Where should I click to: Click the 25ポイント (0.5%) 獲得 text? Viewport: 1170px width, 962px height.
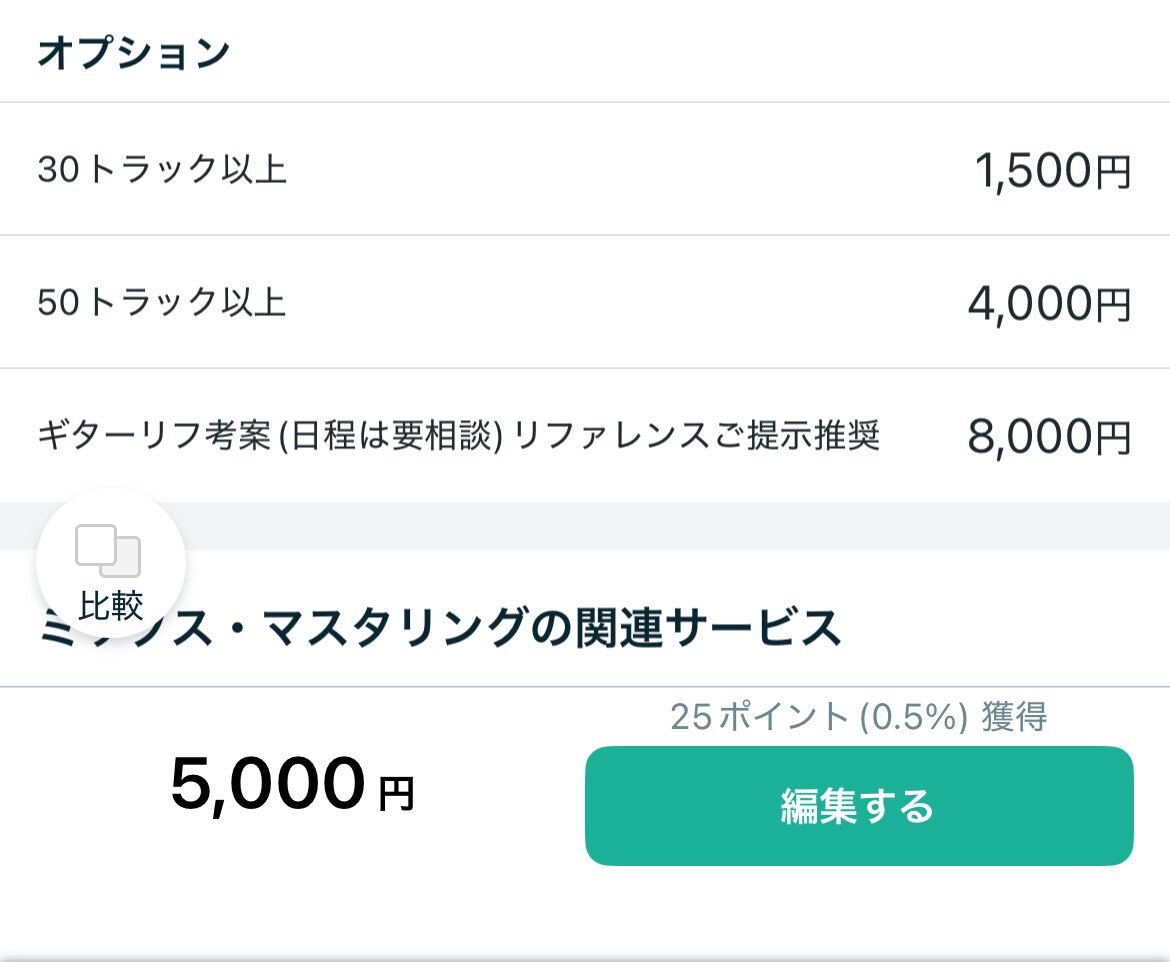[x=858, y=716]
